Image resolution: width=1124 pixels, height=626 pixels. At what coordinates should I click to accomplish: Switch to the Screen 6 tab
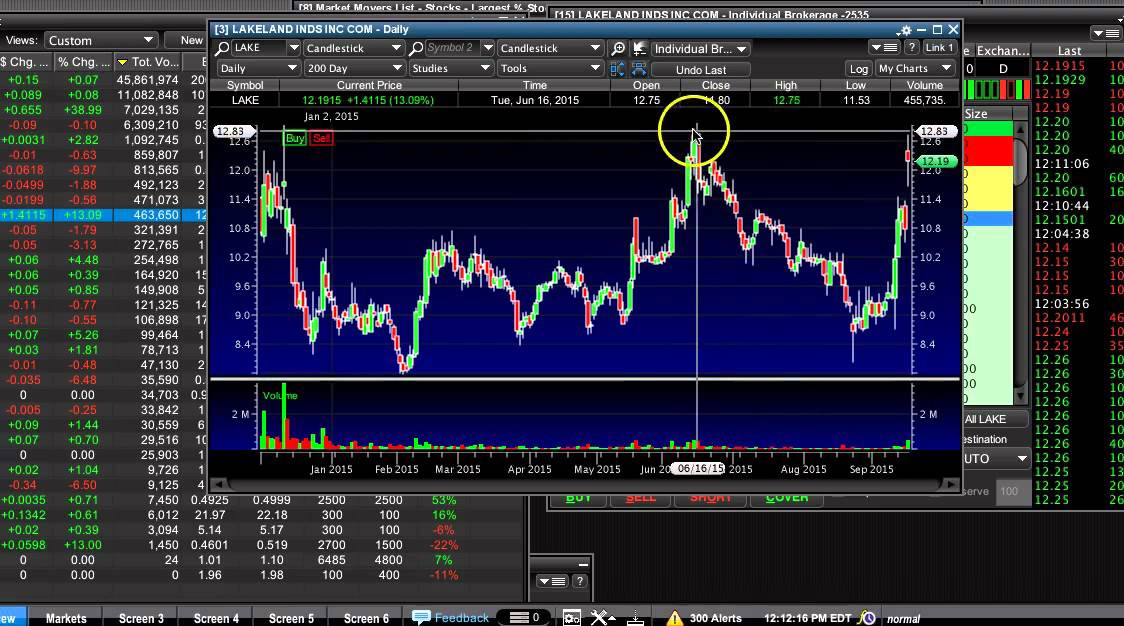pyautogui.click(x=366, y=618)
